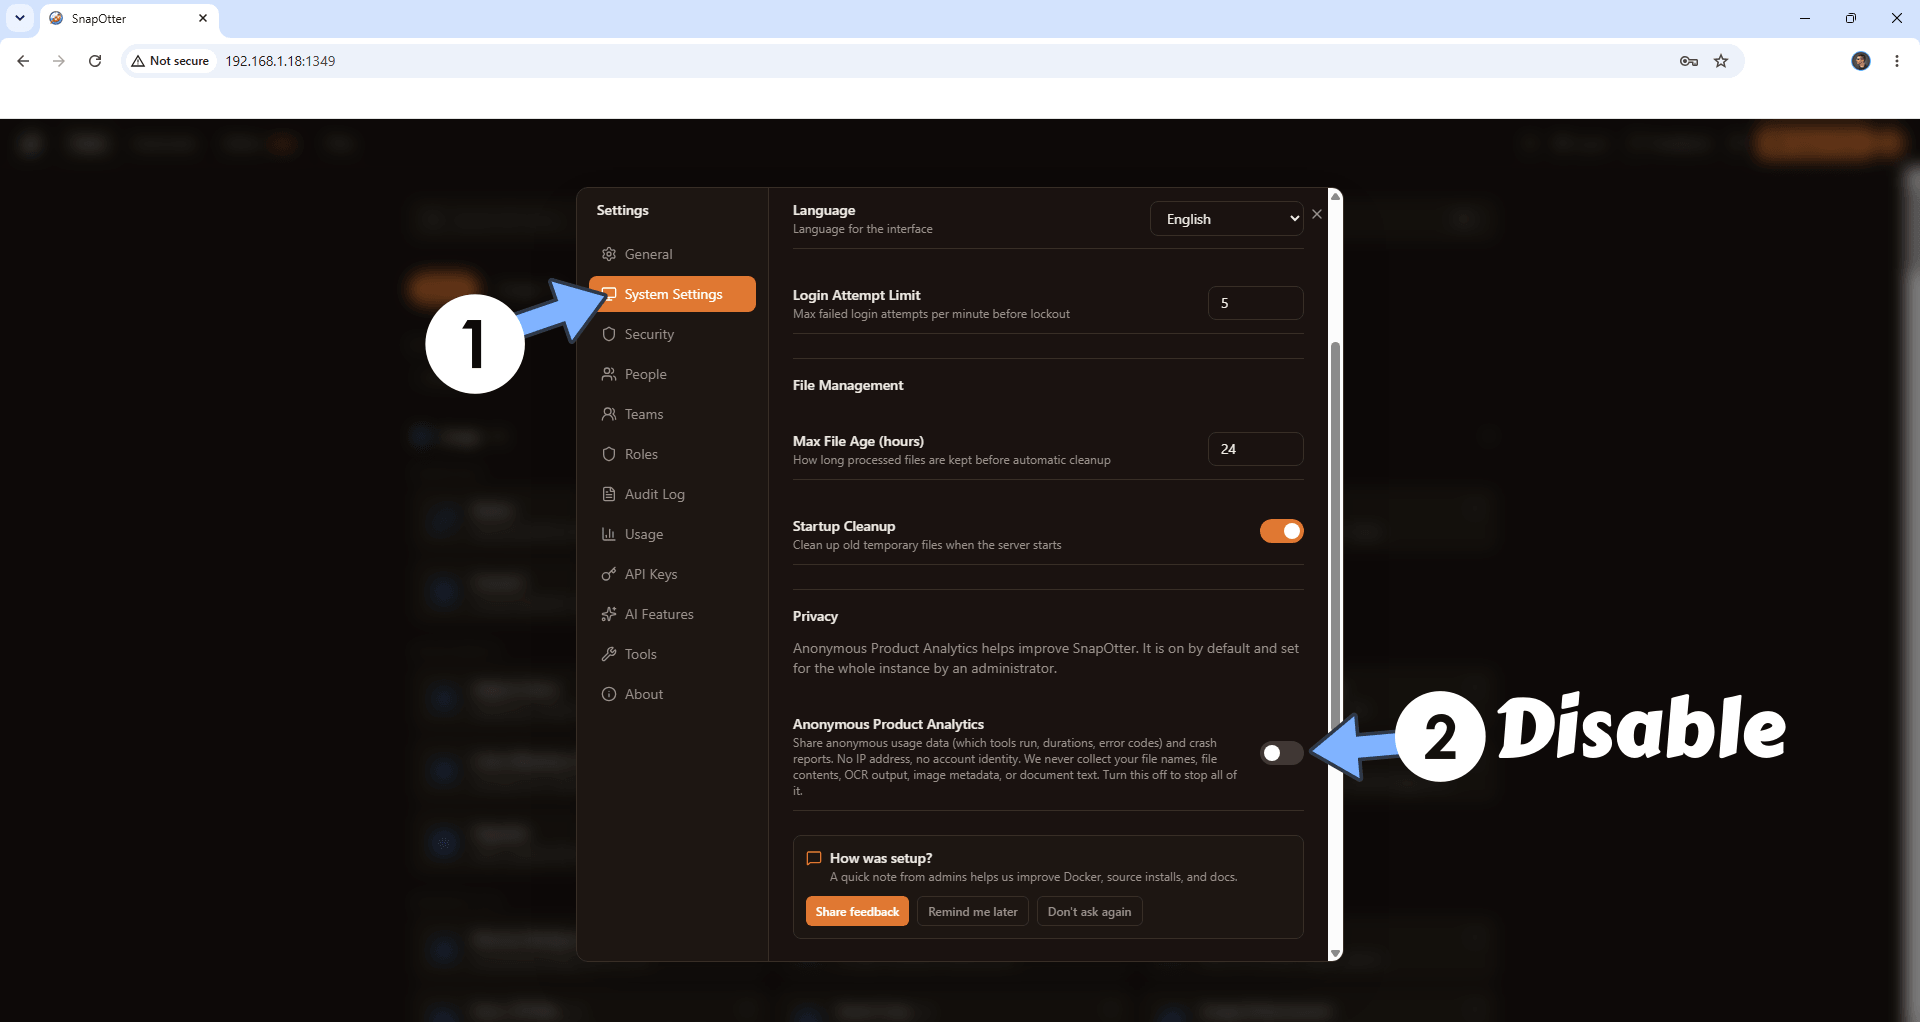Click the Login Attempt Limit field
Image resolution: width=1920 pixels, height=1022 pixels.
[1255, 303]
